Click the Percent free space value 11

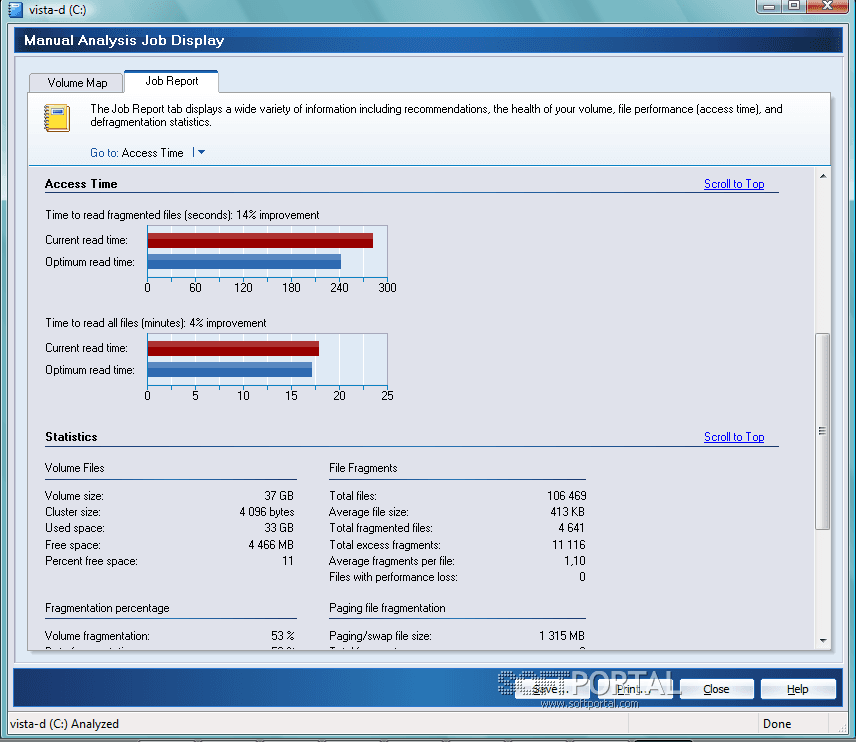click(288, 561)
